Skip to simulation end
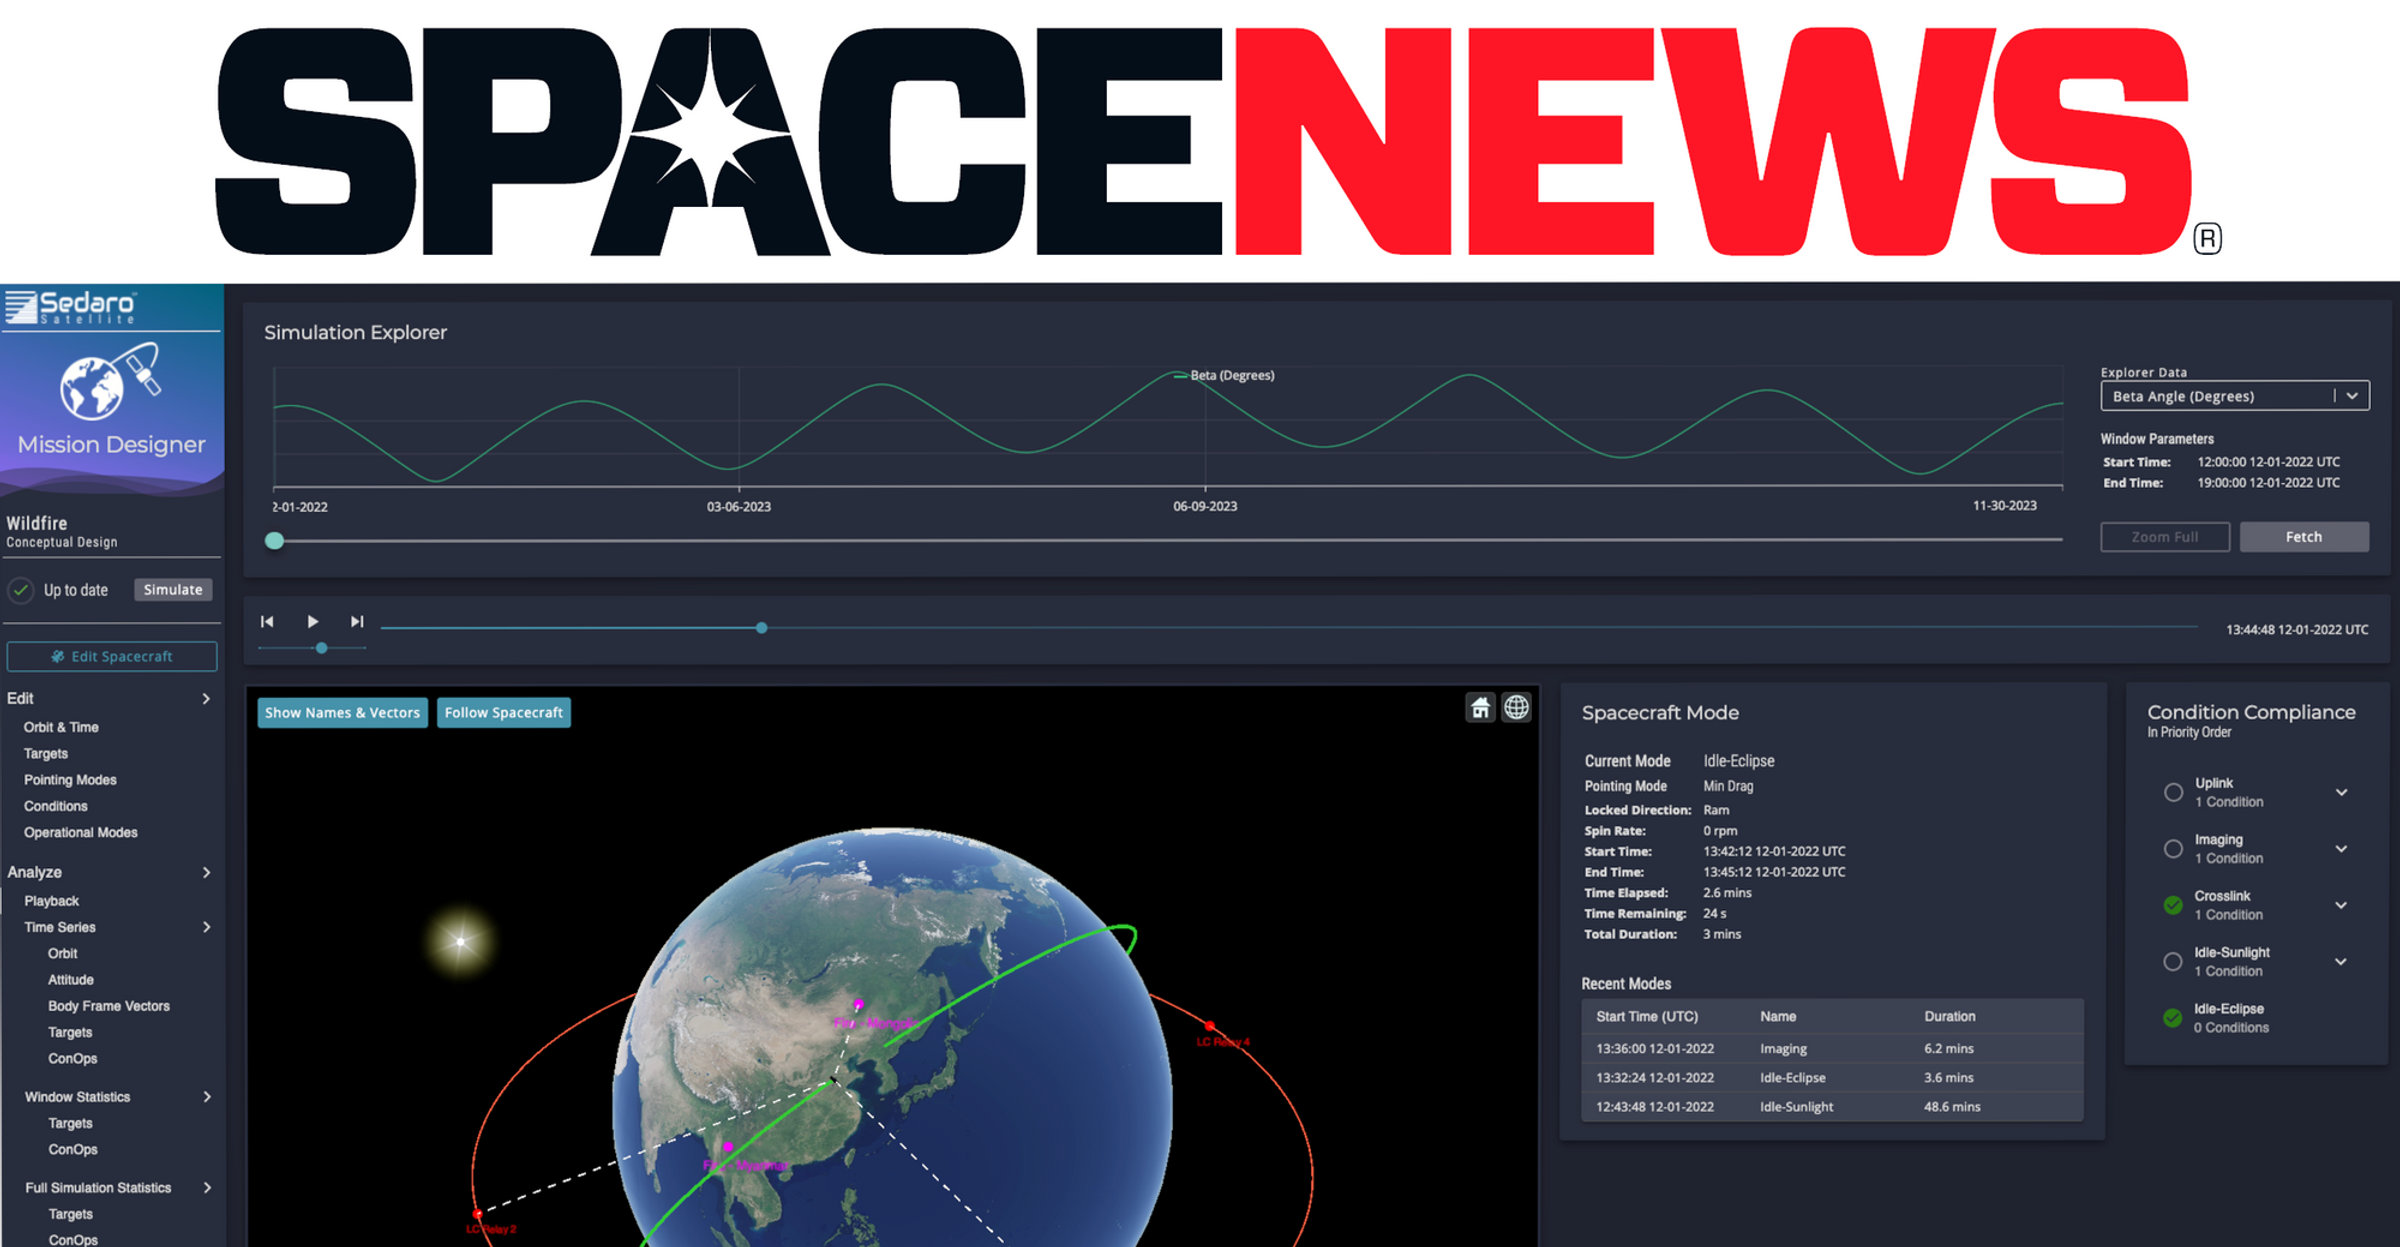The width and height of the screenshot is (2400, 1247). (357, 621)
